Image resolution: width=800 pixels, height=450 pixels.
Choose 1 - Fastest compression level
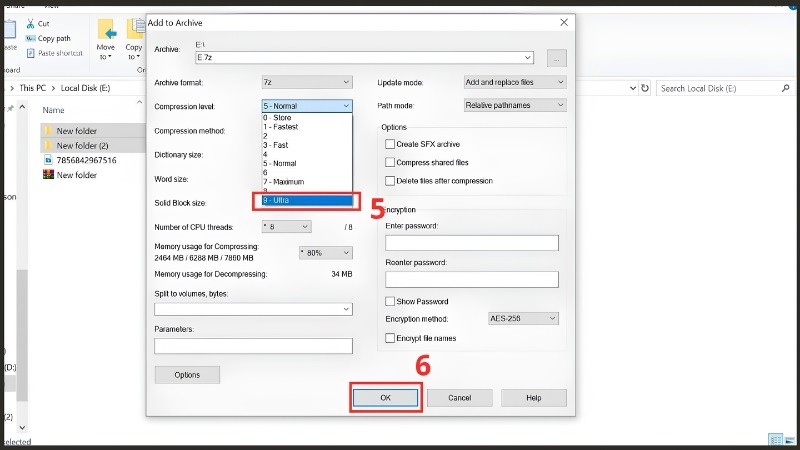(307, 127)
